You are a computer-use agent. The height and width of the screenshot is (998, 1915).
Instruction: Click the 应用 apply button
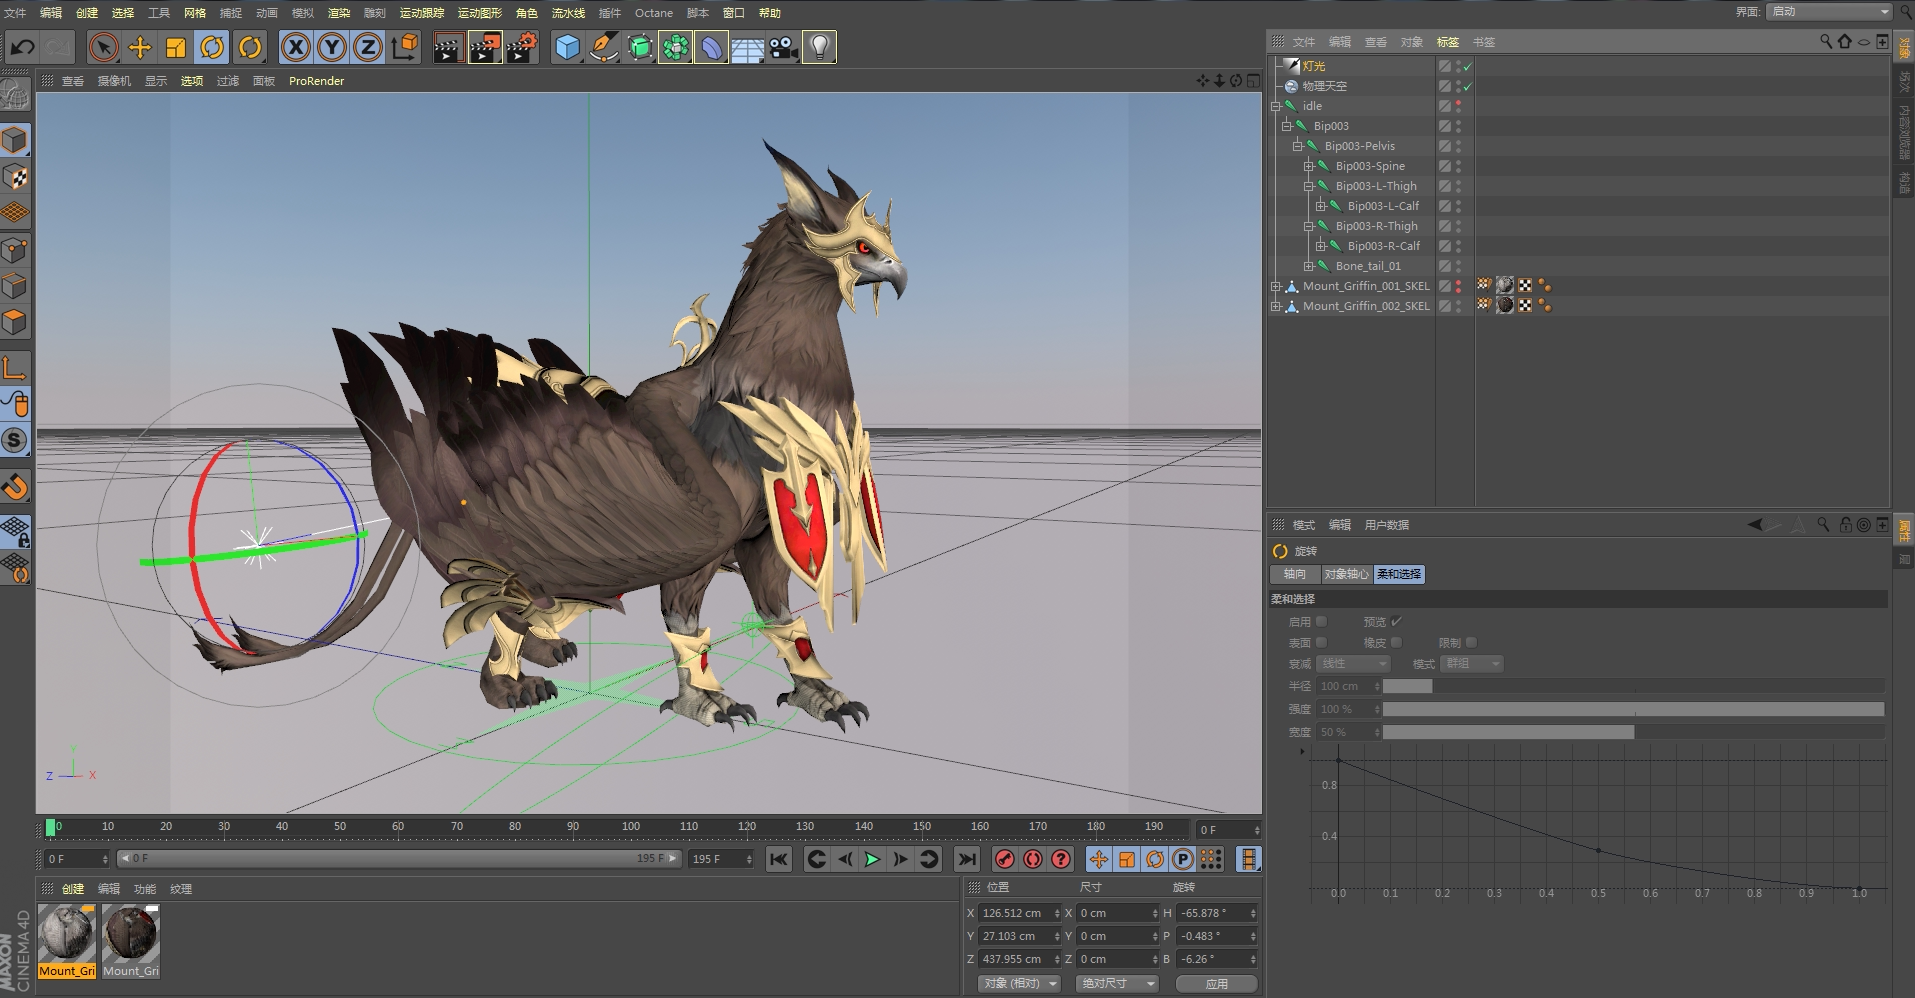pos(1216,984)
